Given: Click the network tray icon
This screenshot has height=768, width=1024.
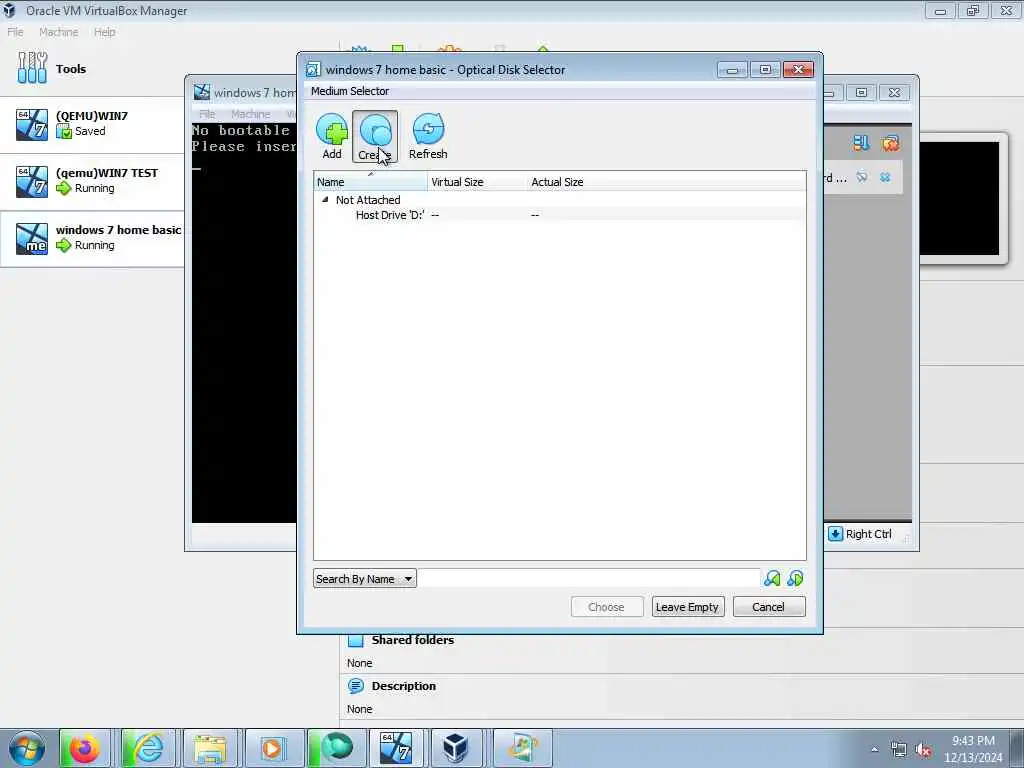Looking at the screenshot, I should pyautogui.click(x=899, y=750).
